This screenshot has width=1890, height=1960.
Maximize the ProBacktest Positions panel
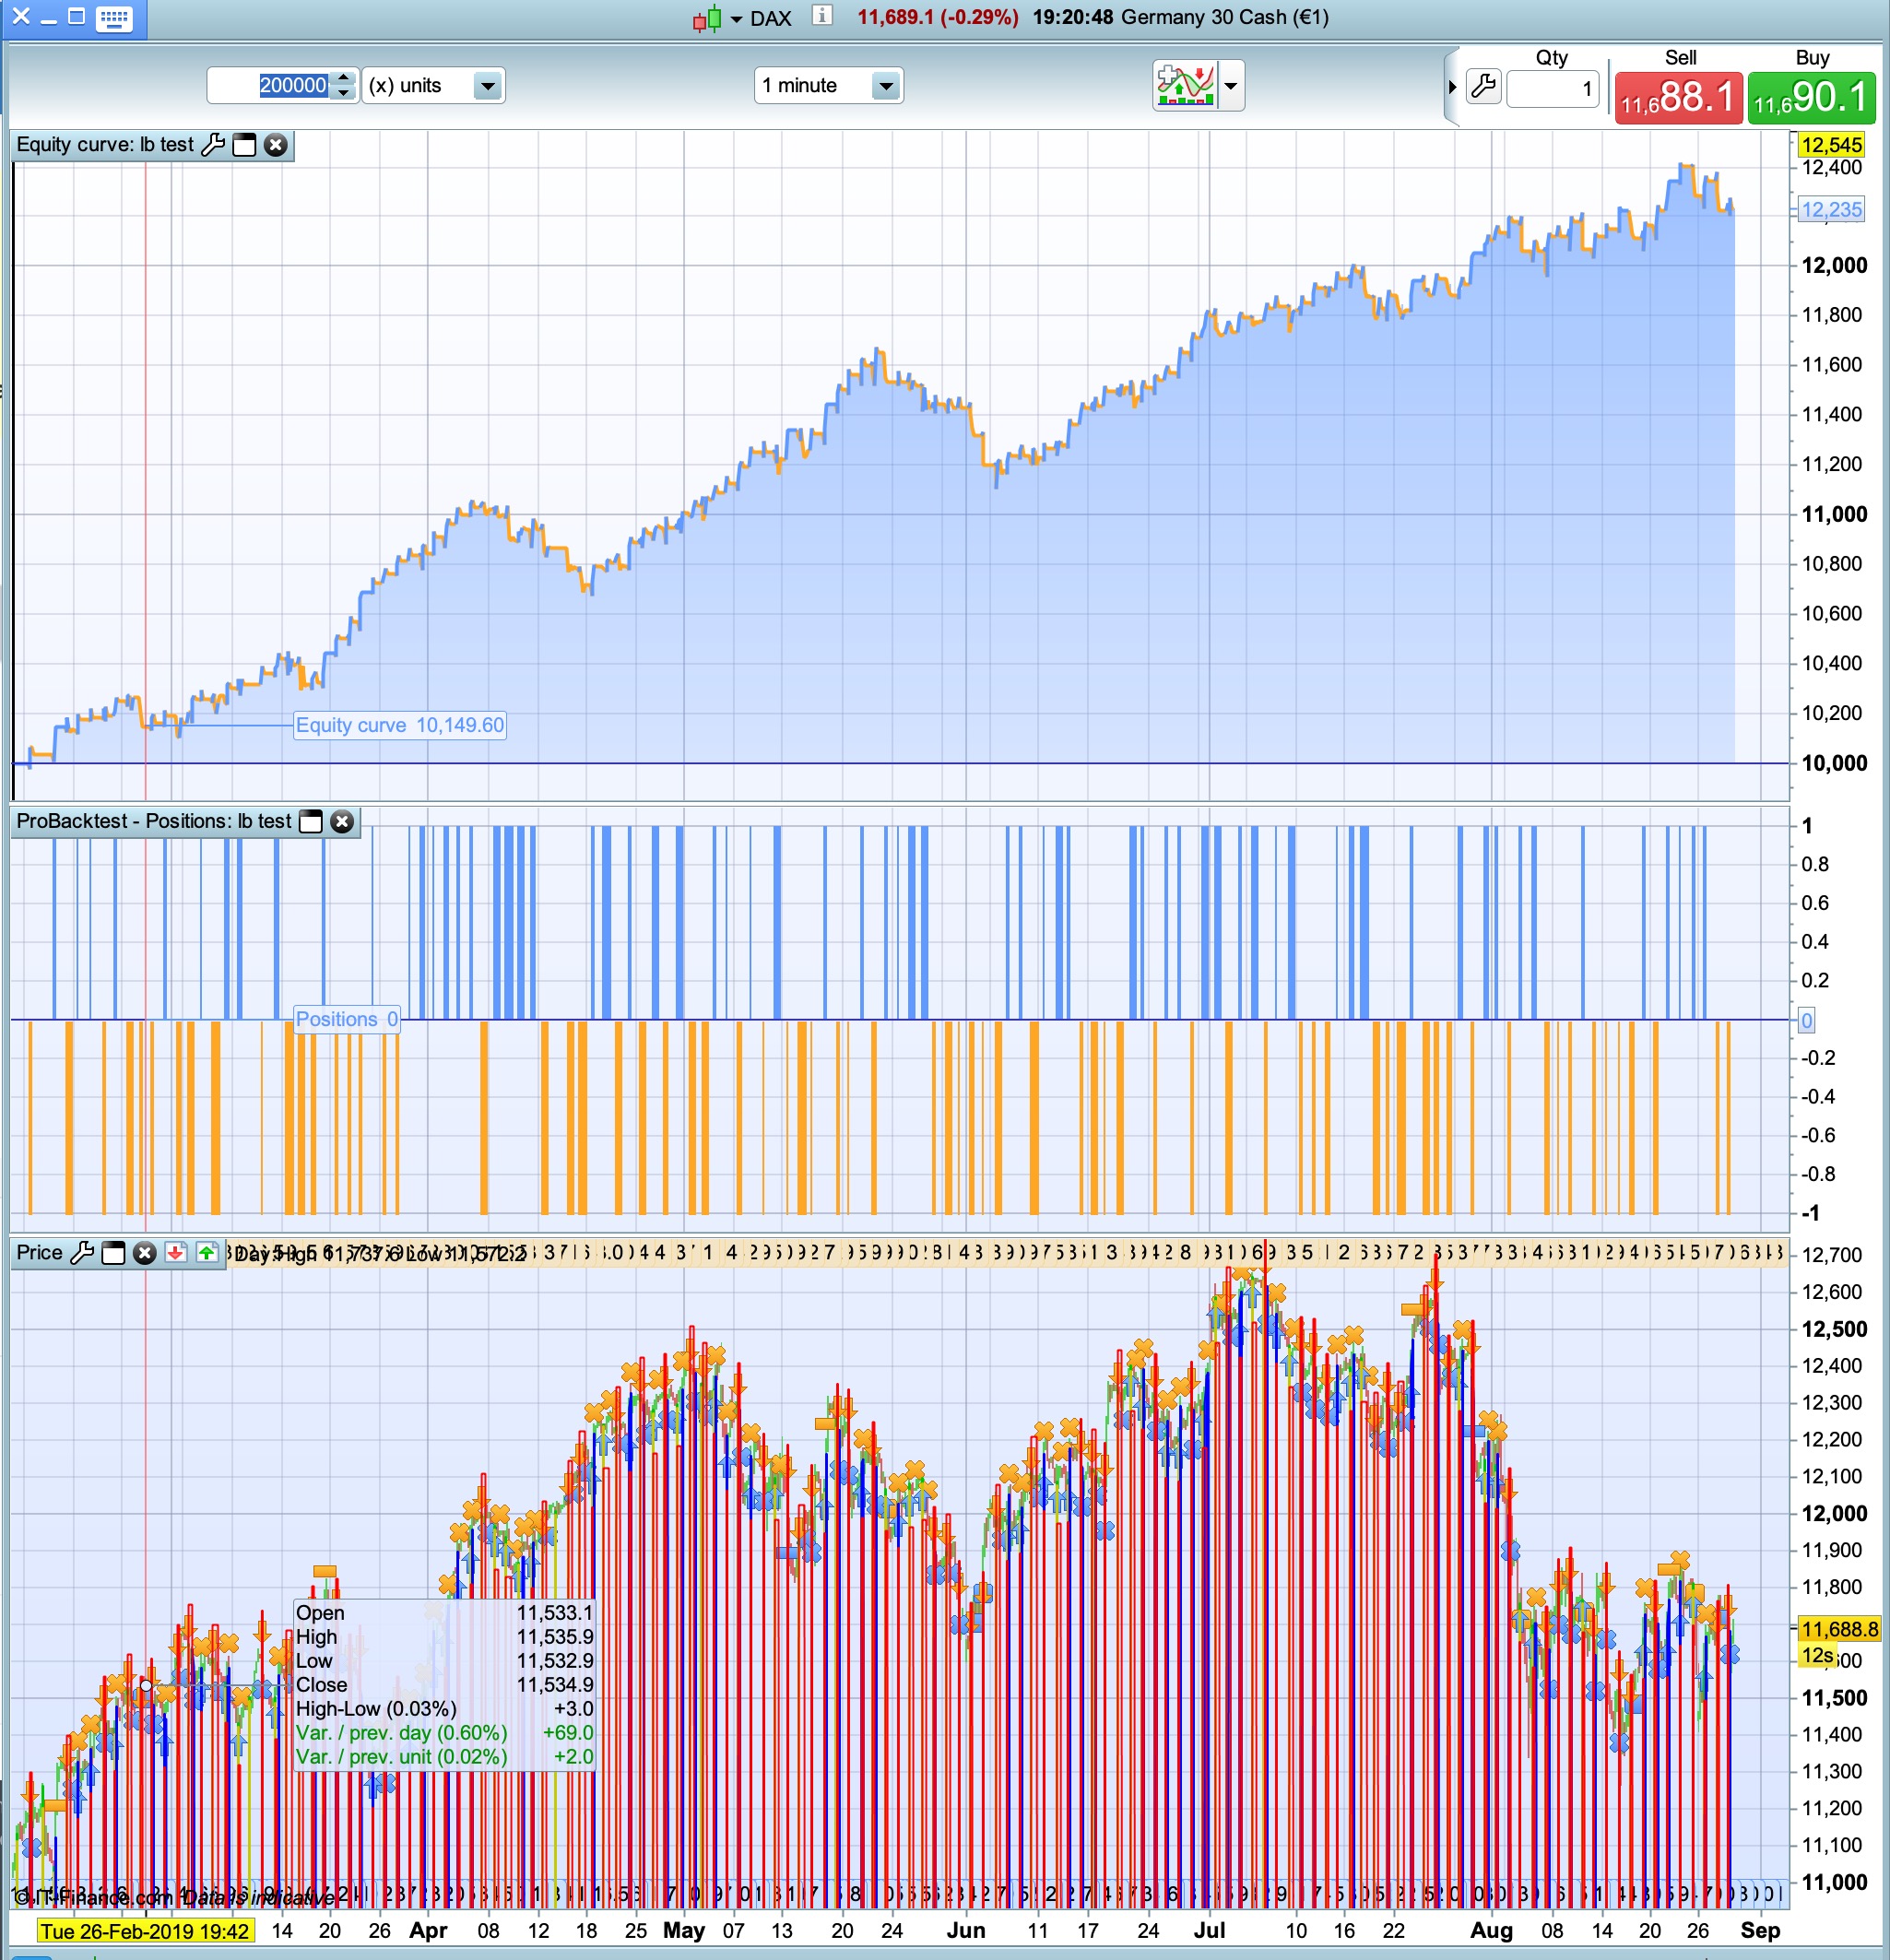point(311,822)
